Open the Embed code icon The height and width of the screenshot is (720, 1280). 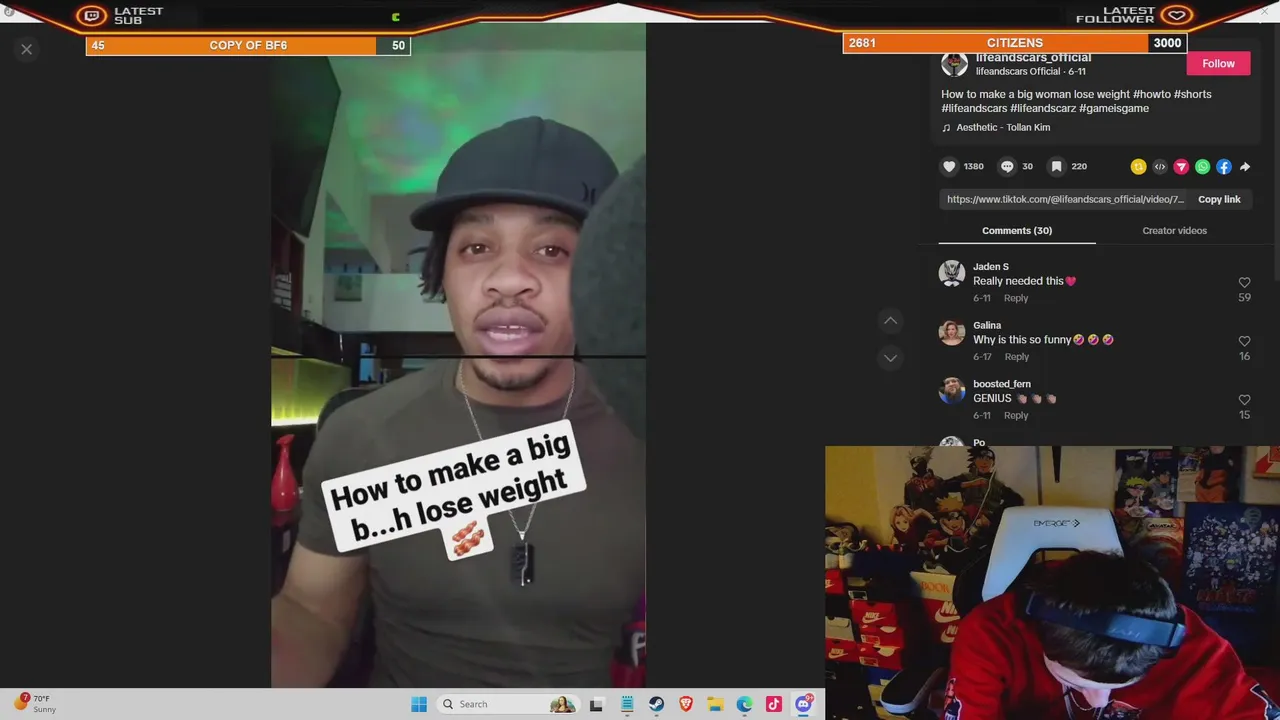1160,167
